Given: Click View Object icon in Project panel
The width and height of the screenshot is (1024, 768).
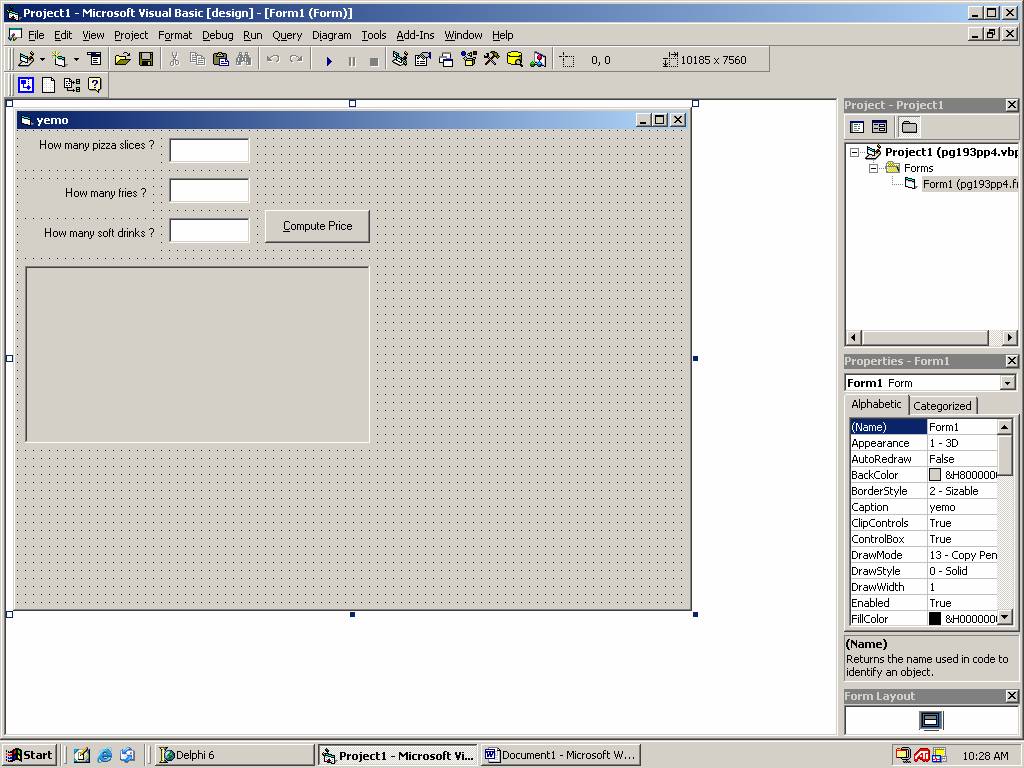Looking at the screenshot, I should click(x=879, y=127).
